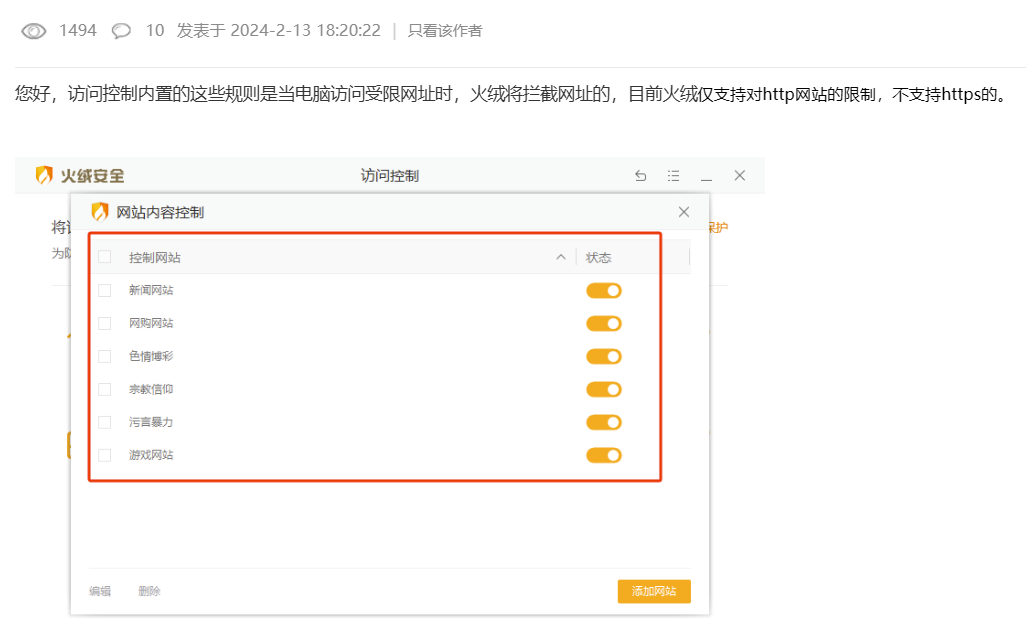This screenshot has width=1026, height=630.
Task: Disable the 色情博彩 status switch
Action: tap(604, 357)
